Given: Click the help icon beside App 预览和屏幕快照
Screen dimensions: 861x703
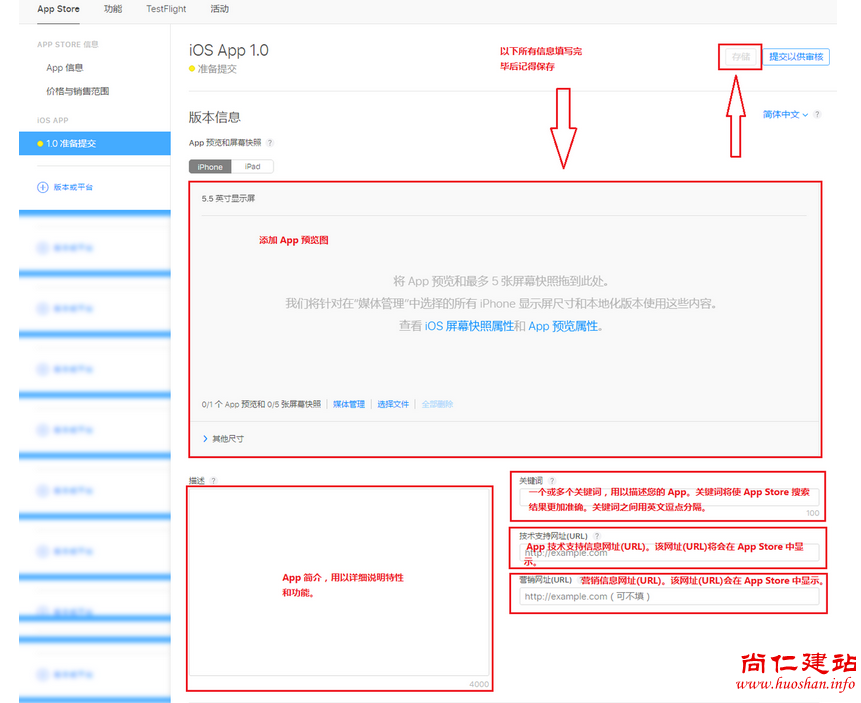Looking at the screenshot, I should click(x=270, y=143).
